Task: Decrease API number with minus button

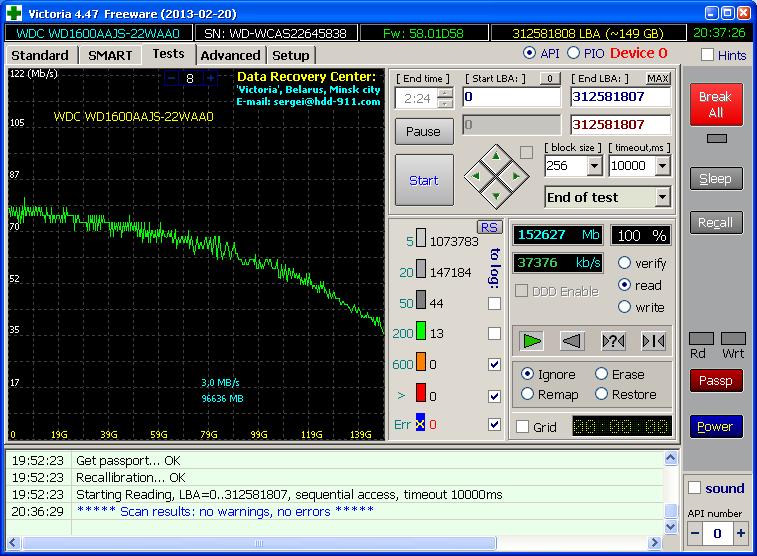Action: (695, 533)
